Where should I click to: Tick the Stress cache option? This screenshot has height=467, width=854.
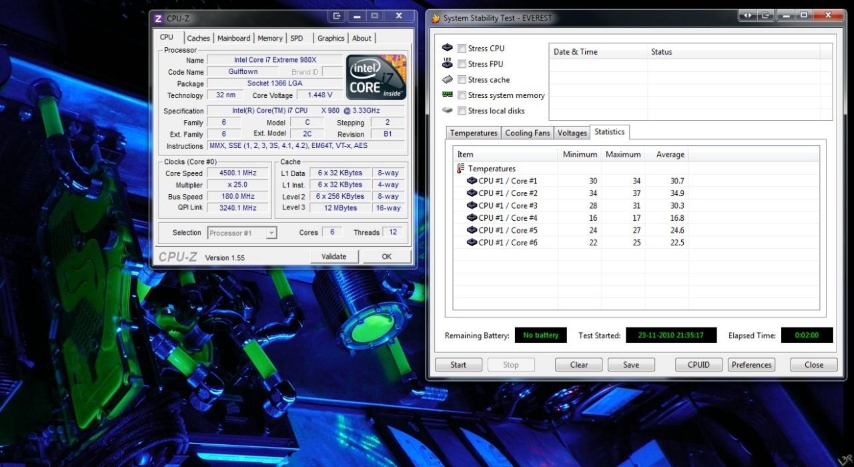pyautogui.click(x=462, y=80)
